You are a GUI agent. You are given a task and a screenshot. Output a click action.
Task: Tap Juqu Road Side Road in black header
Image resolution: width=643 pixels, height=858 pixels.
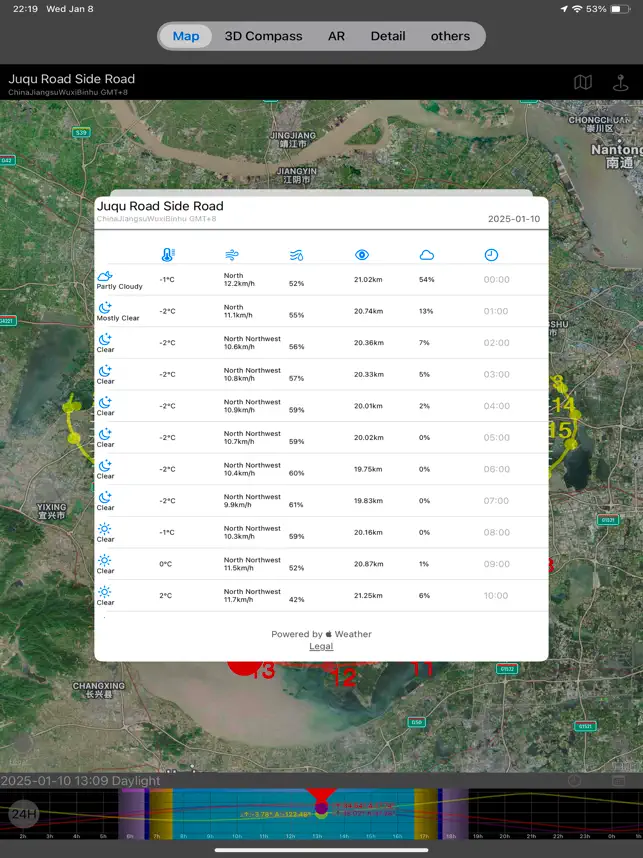(72, 79)
